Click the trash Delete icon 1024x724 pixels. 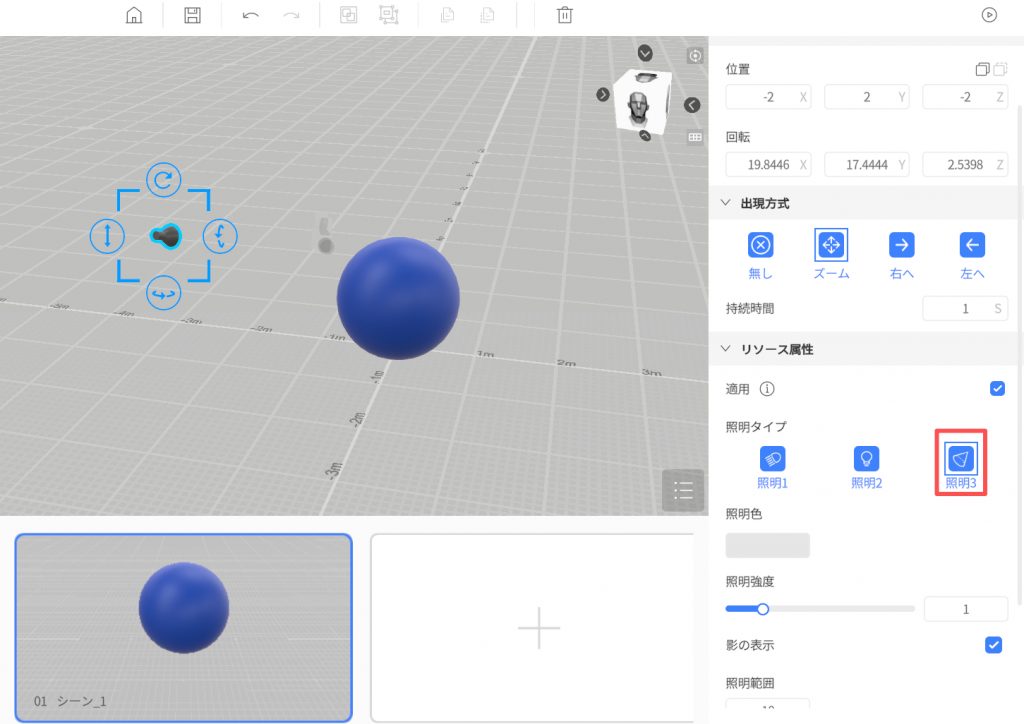coord(565,15)
